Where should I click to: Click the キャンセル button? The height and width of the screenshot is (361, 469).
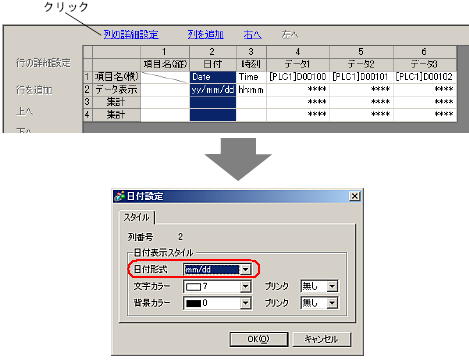(321, 339)
